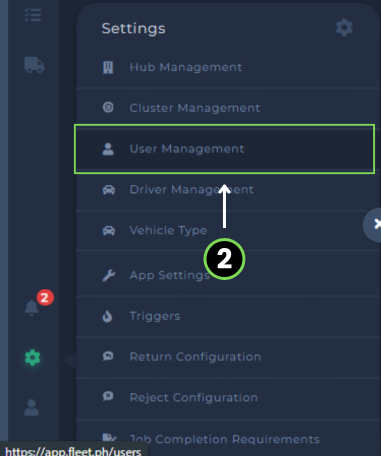This screenshot has height=456, width=381.
Task: Select User Management
Action: [x=224, y=149]
